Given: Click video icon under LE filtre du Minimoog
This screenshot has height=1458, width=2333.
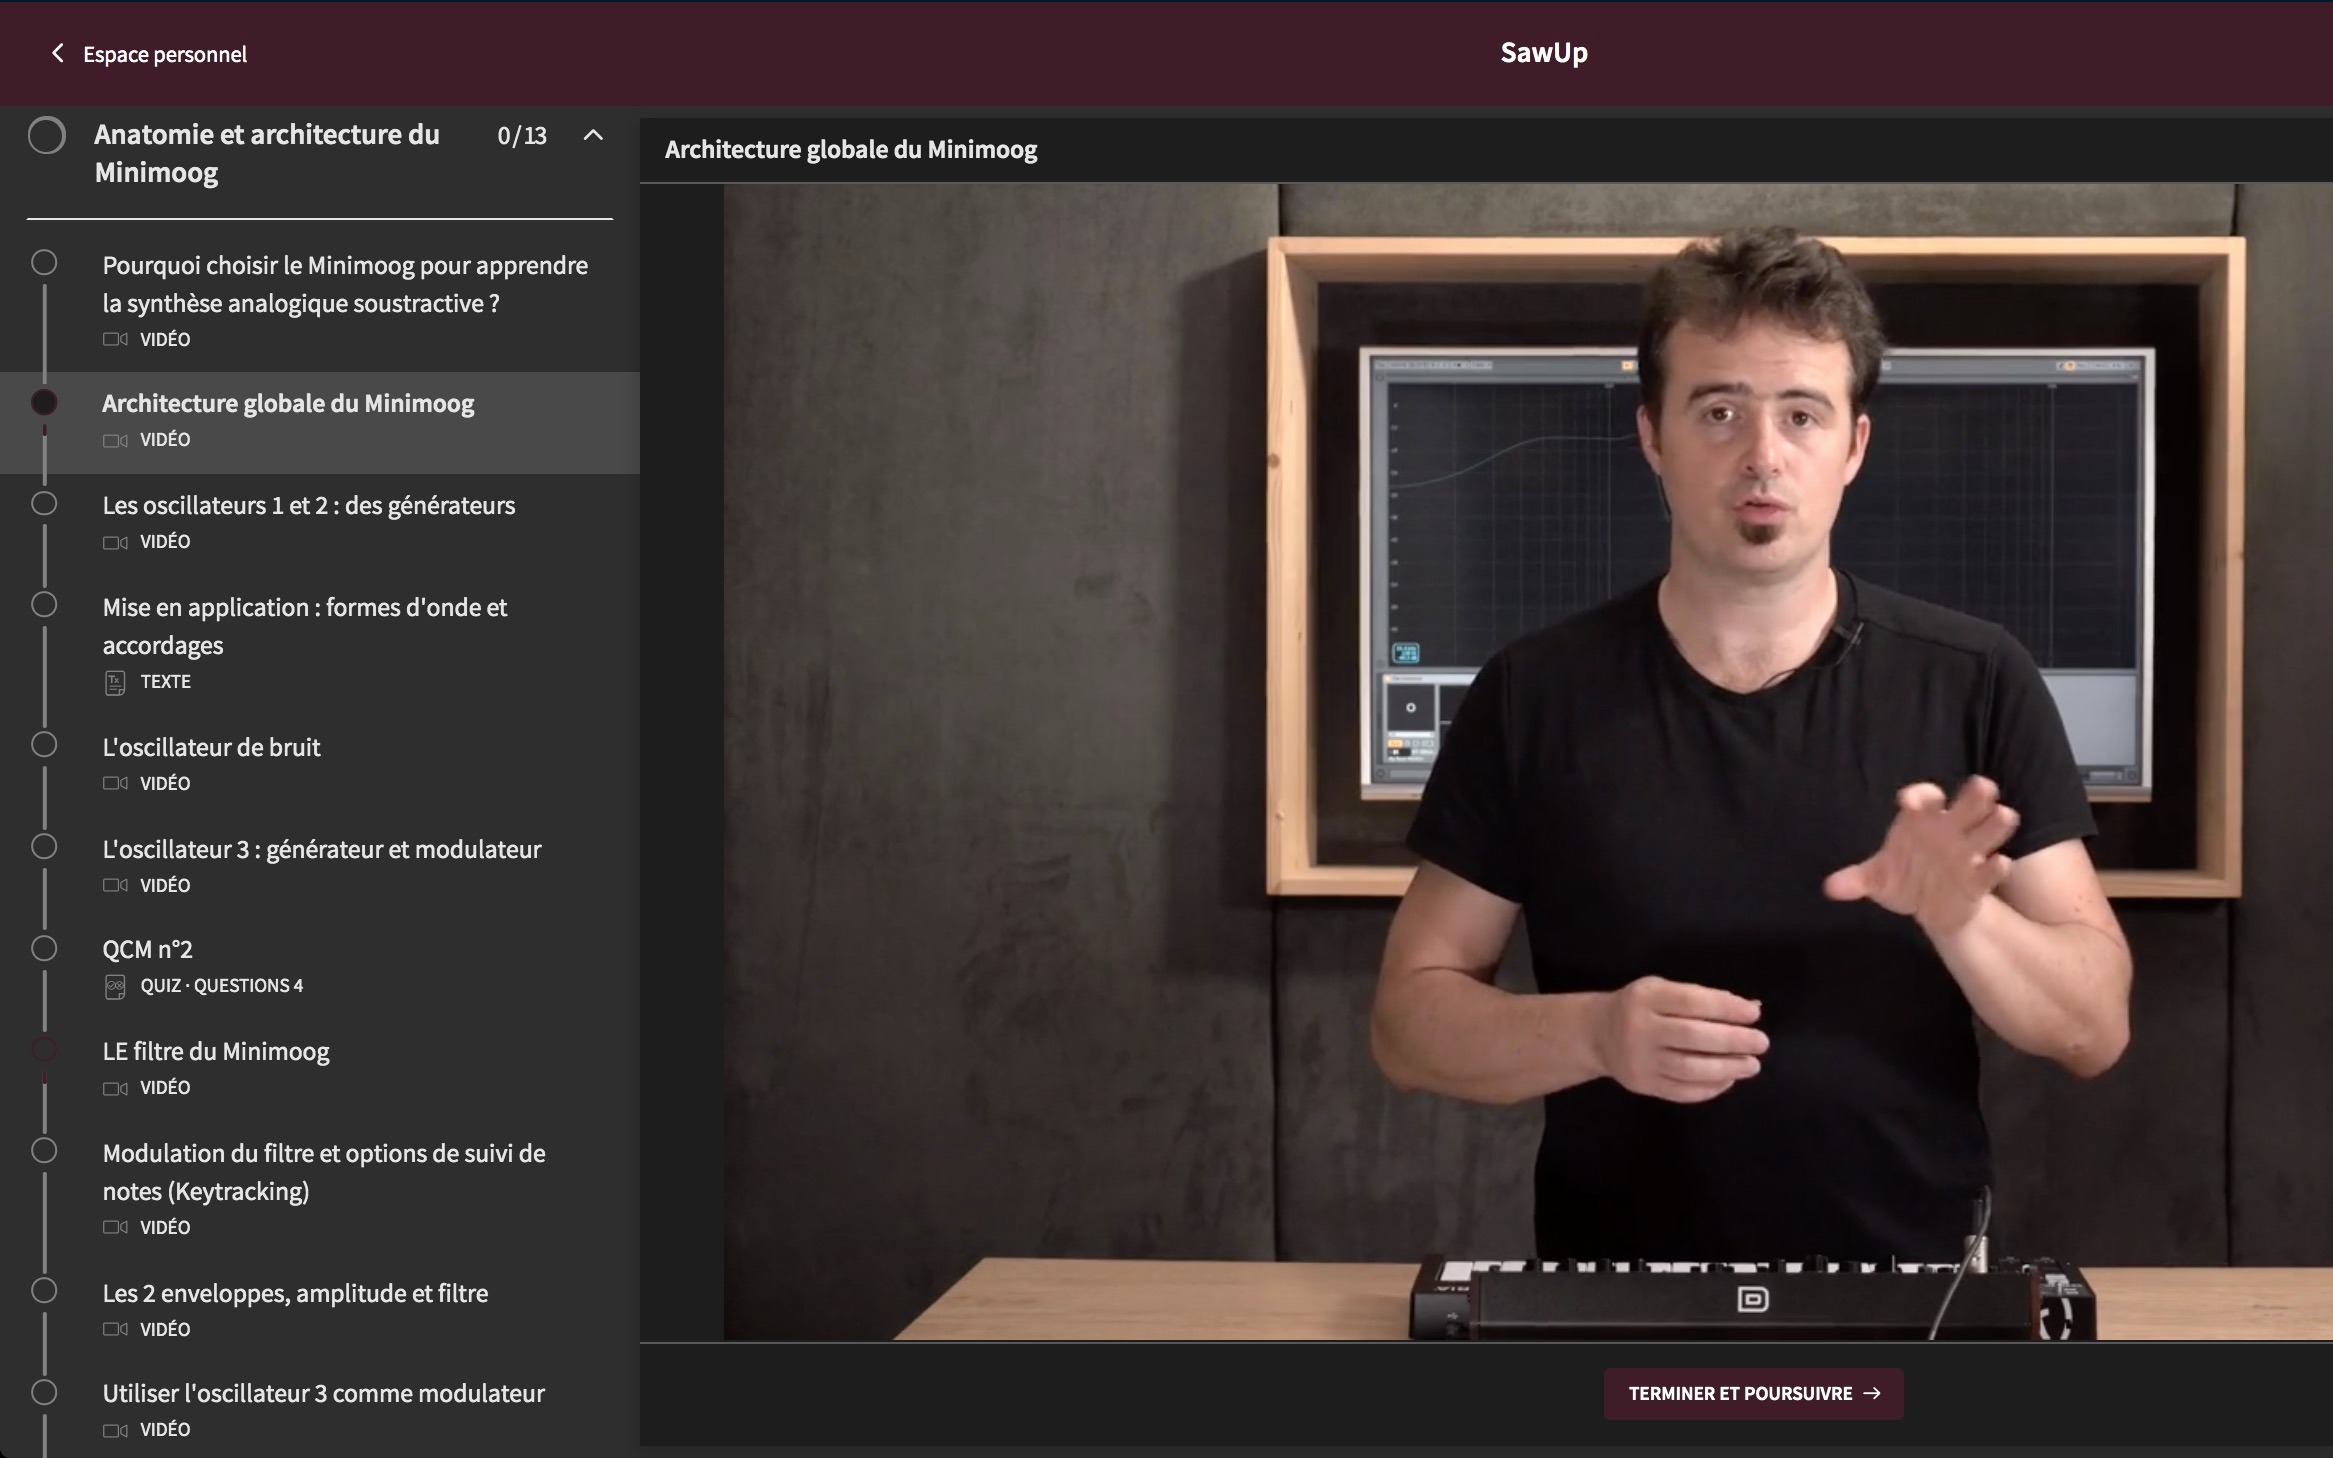Looking at the screenshot, I should pyautogui.click(x=115, y=1088).
